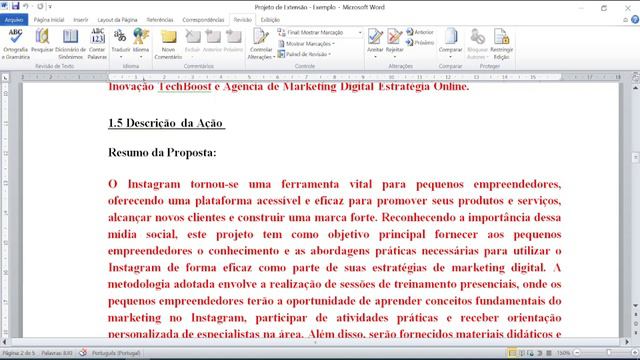Switch to the Exibição tab
Viewport: 640px width, 360px height.
click(x=270, y=20)
